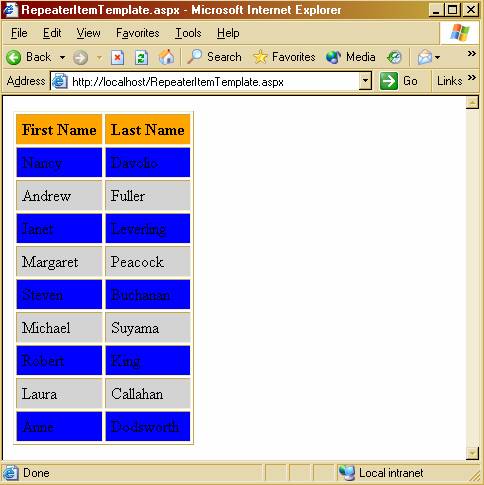
Task: Click the Forward arrow icon
Action: click(x=81, y=58)
